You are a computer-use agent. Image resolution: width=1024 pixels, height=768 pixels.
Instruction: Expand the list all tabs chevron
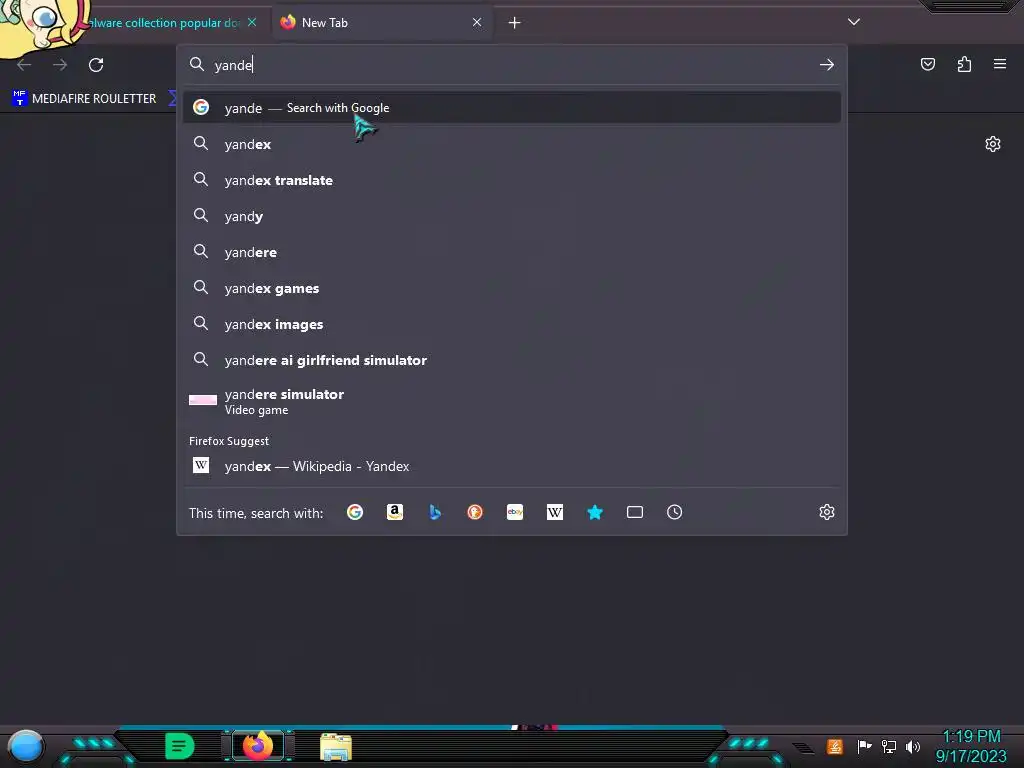[854, 22]
